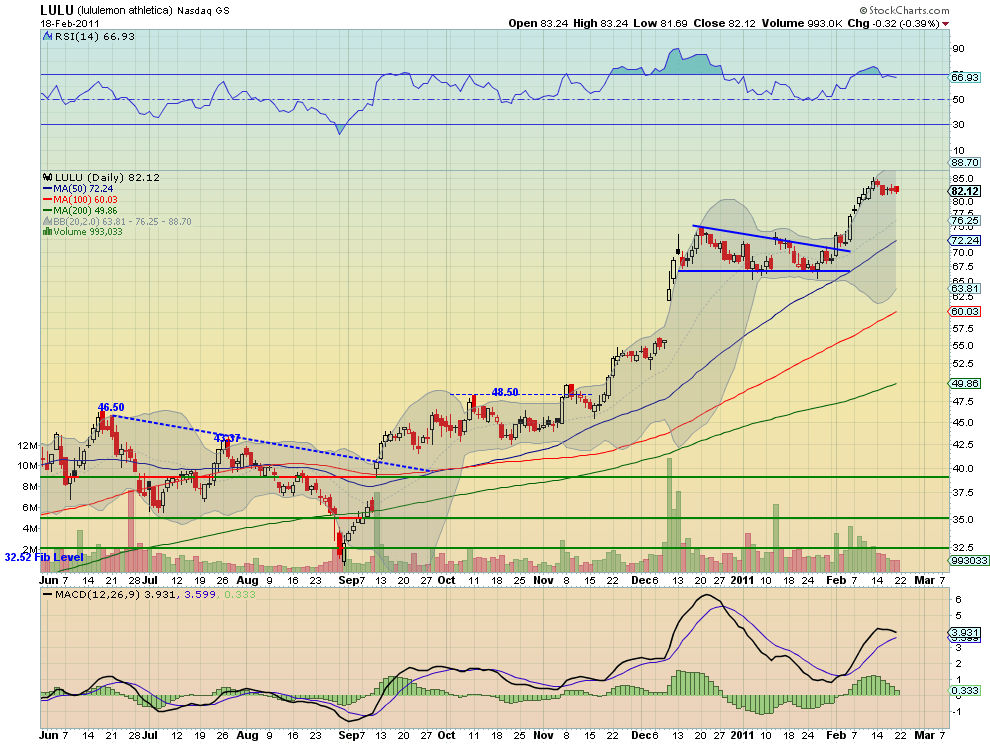This screenshot has height=744, width=990.
Task: Click the 18-Feb-2011 date label
Action: pos(68,23)
